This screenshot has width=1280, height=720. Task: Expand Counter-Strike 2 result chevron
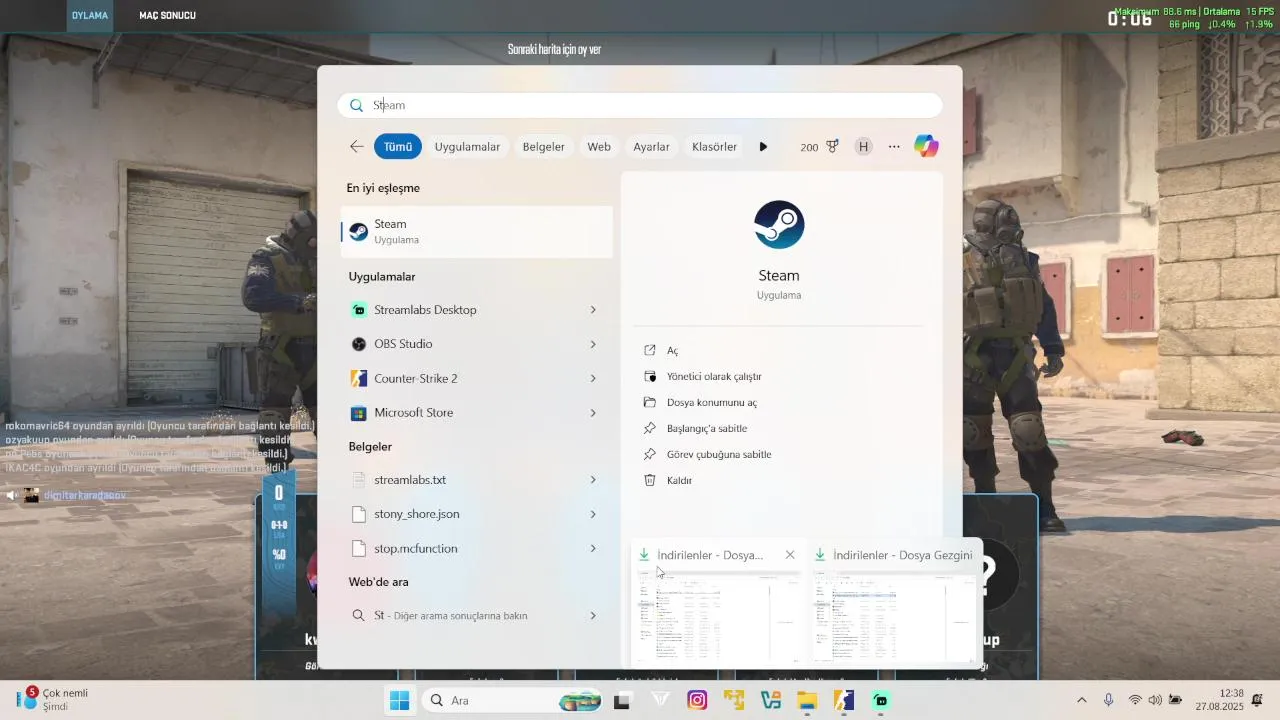[x=593, y=378]
